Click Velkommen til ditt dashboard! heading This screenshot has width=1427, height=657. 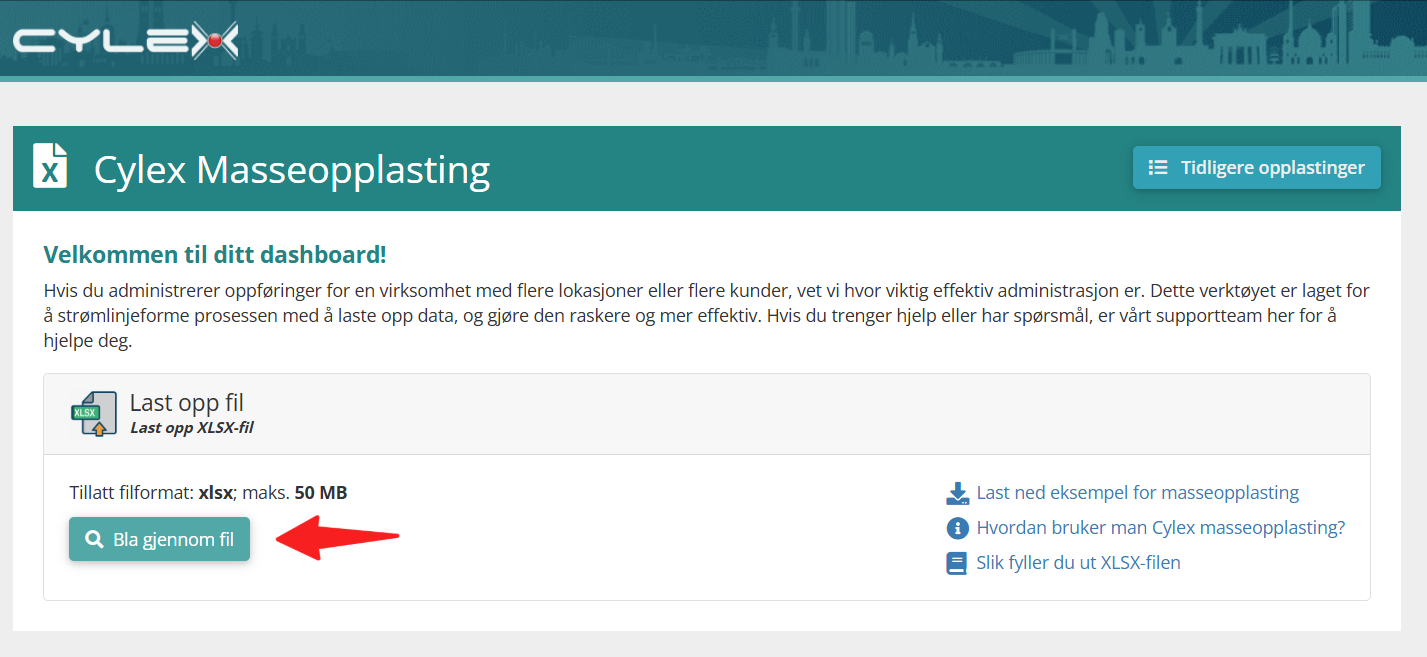215,254
